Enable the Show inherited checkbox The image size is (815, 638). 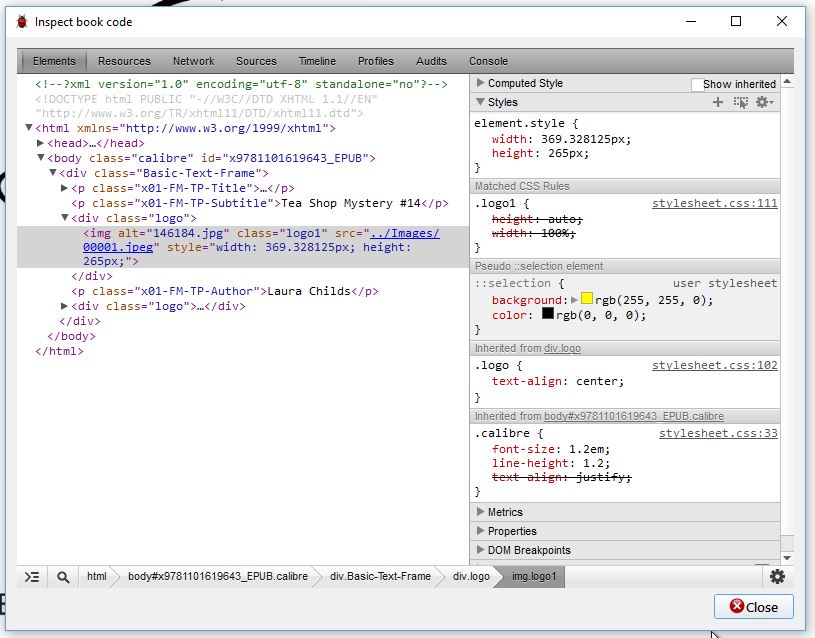[x=697, y=85]
